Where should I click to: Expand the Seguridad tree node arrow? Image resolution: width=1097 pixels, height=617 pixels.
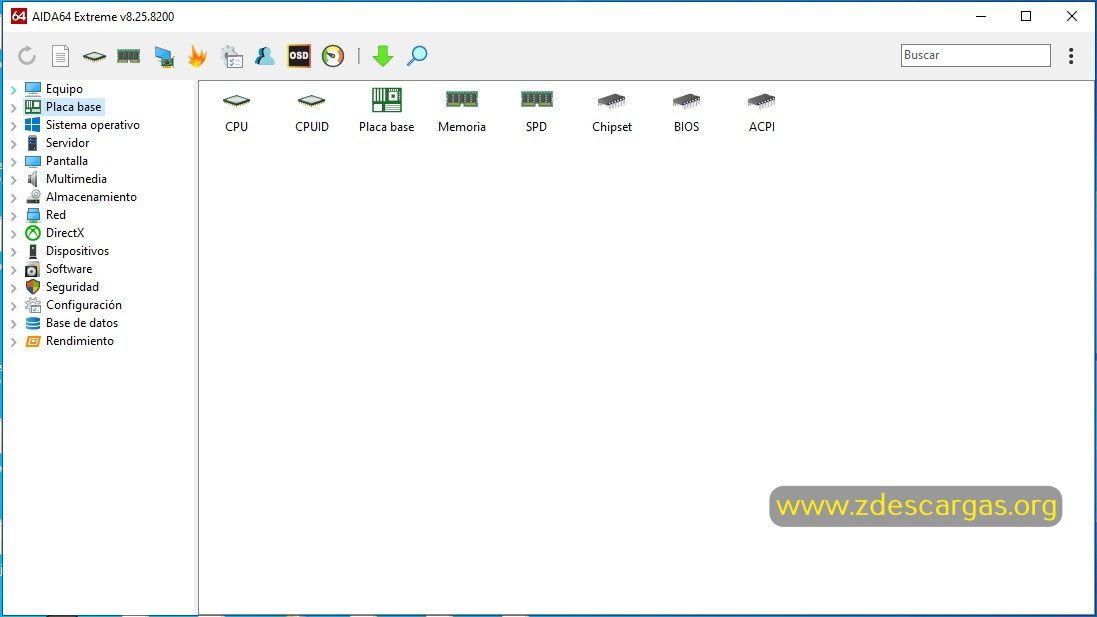click(13, 288)
